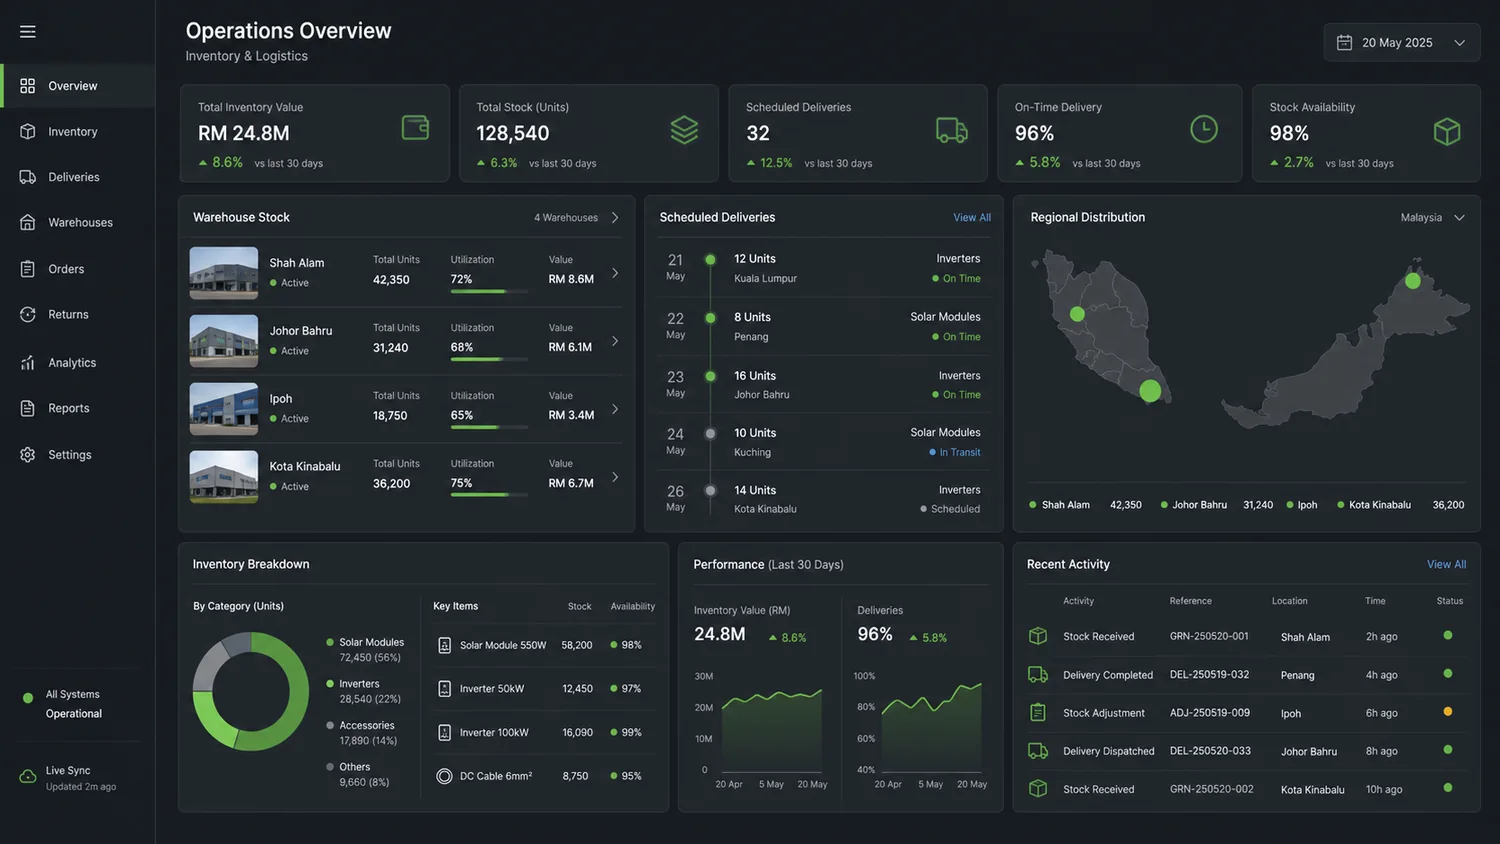The height and width of the screenshot is (844, 1500).
Task: Click the Johor Bahru map marker
Action: pos(1151,391)
